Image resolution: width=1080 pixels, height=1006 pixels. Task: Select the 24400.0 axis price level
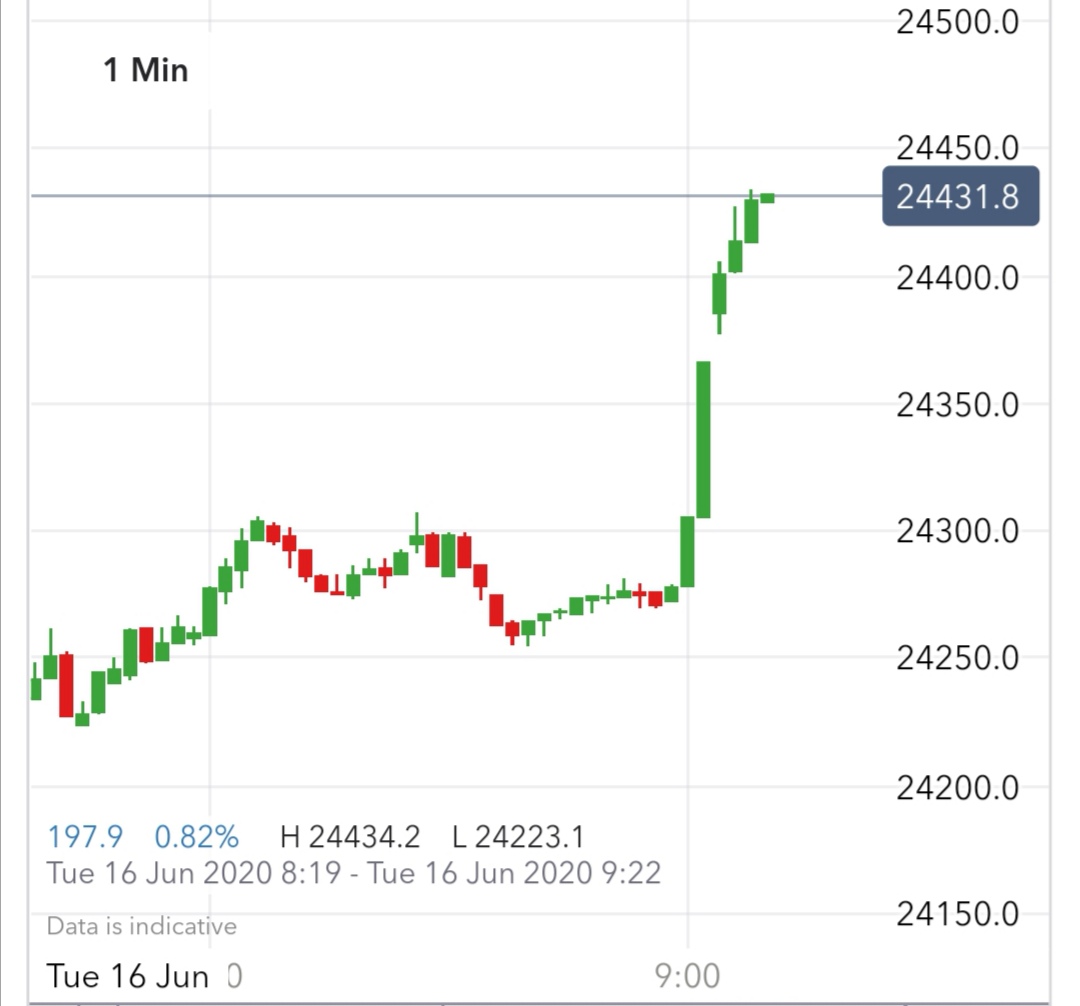tap(957, 277)
